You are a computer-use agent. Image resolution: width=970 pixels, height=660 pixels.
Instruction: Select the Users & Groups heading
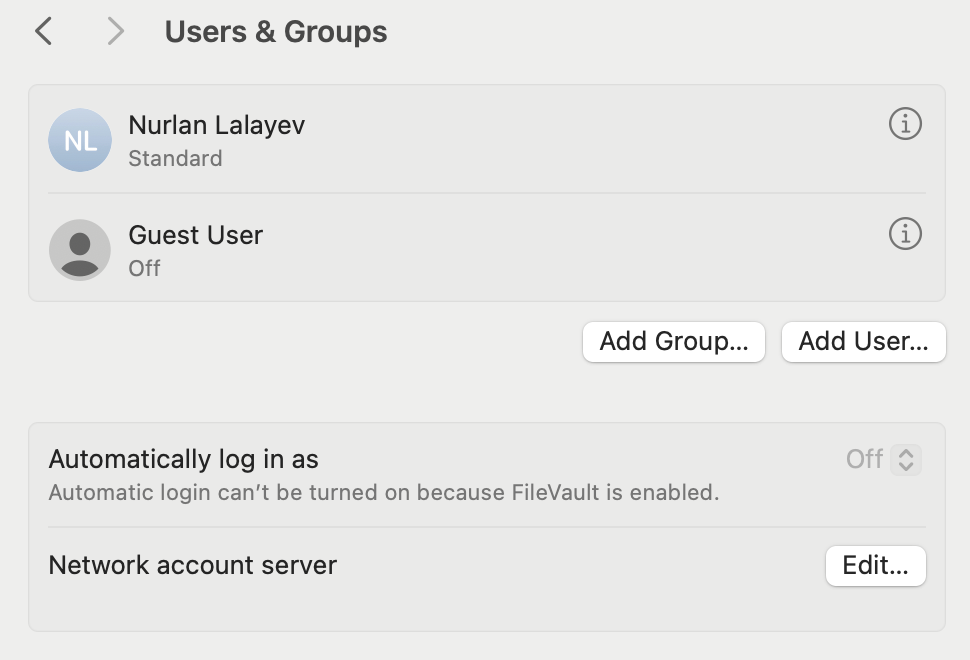click(276, 31)
